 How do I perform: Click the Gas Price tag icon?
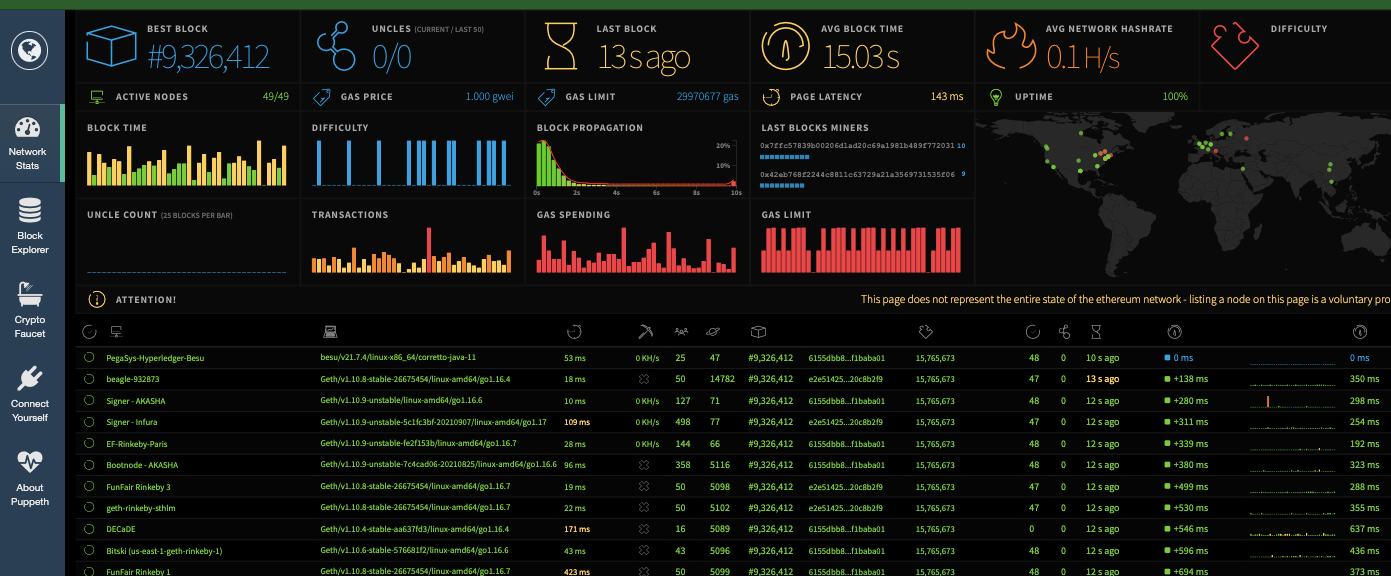tap(322, 97)
